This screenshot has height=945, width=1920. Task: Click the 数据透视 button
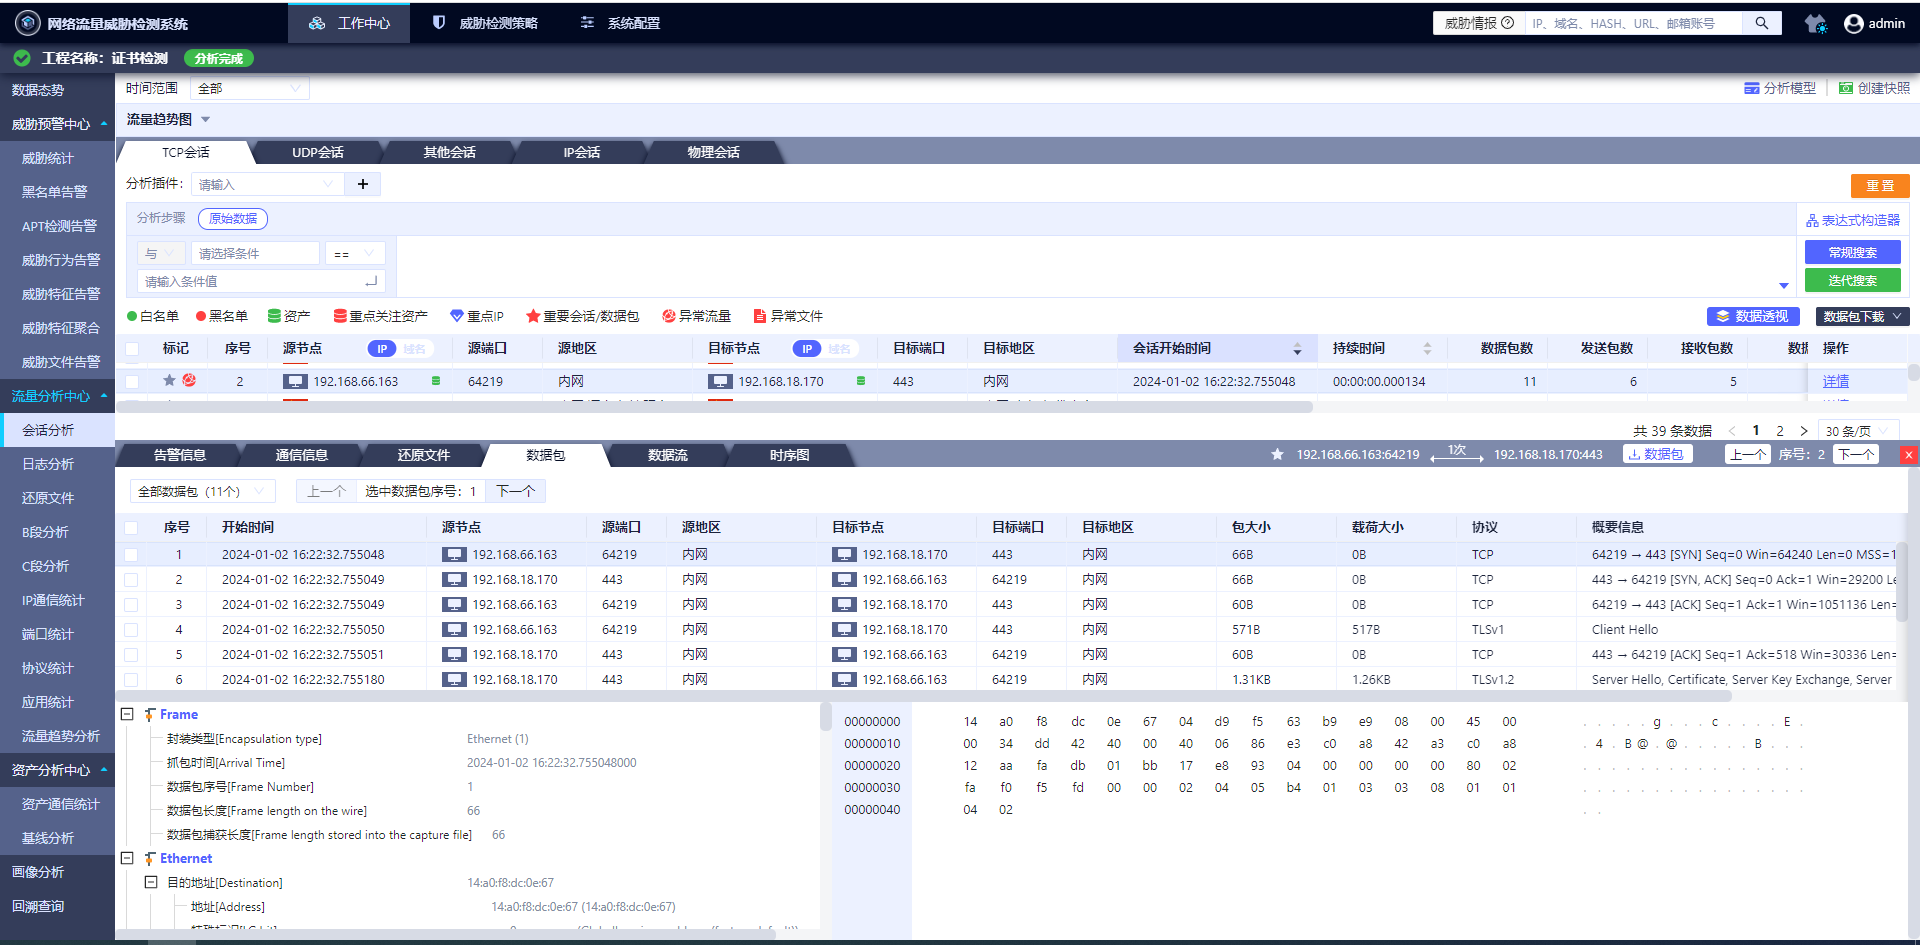(x=1753, y=316)
